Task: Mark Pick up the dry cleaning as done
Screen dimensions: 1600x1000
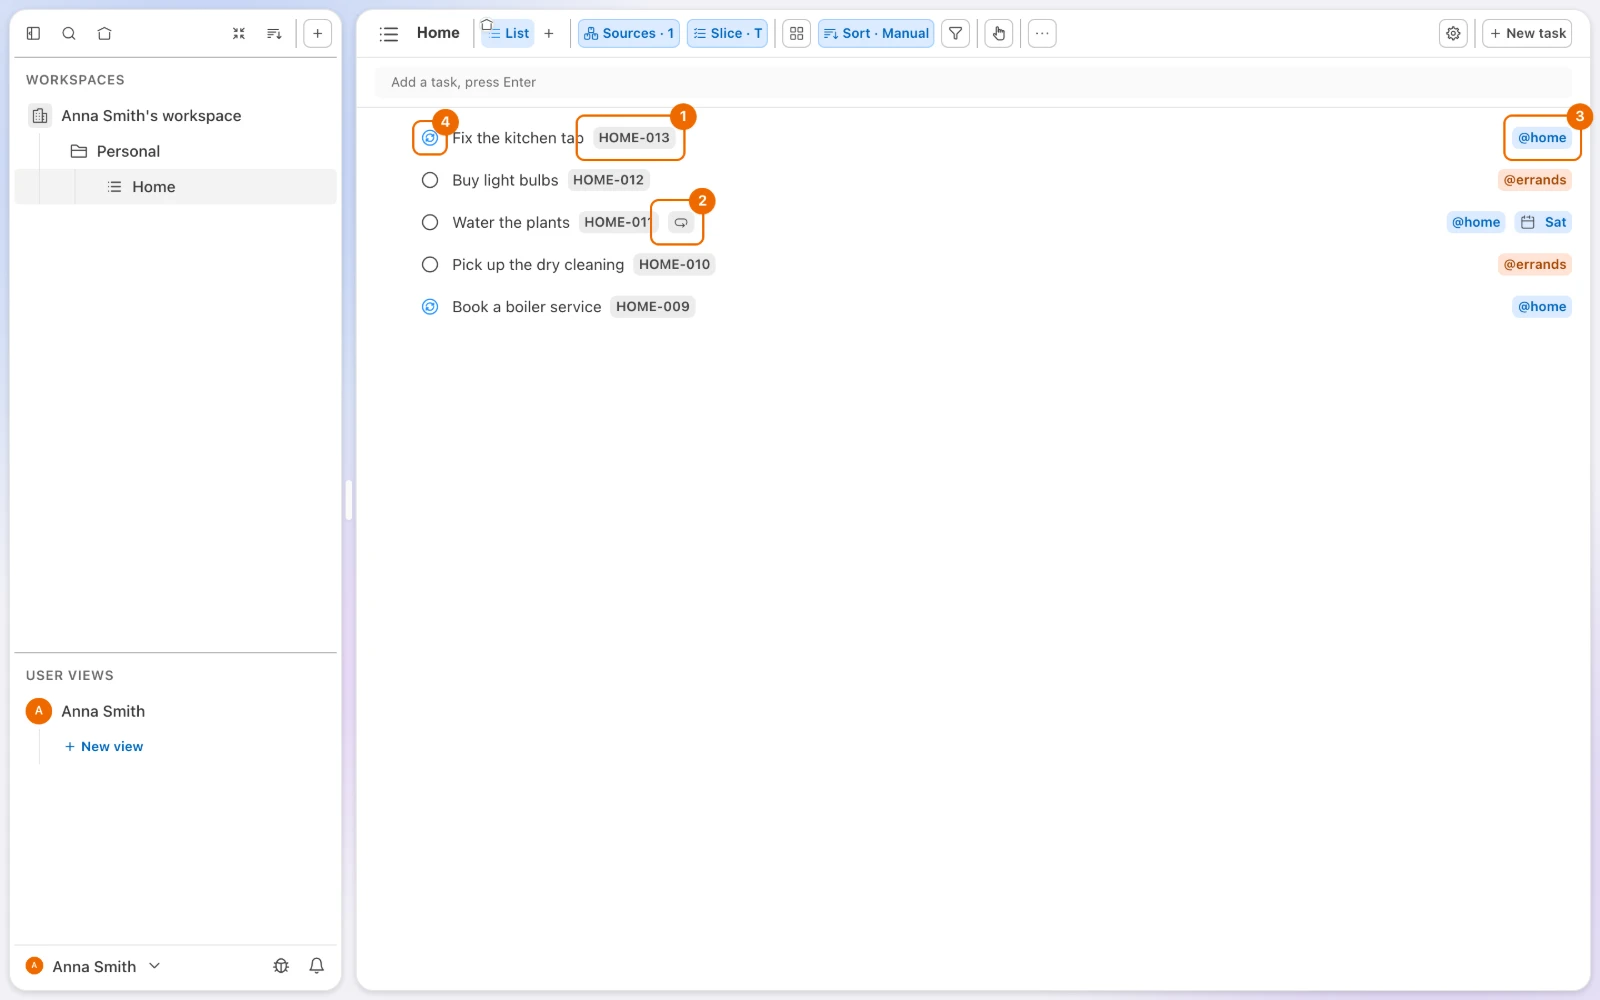Action: tap(430, 264)
